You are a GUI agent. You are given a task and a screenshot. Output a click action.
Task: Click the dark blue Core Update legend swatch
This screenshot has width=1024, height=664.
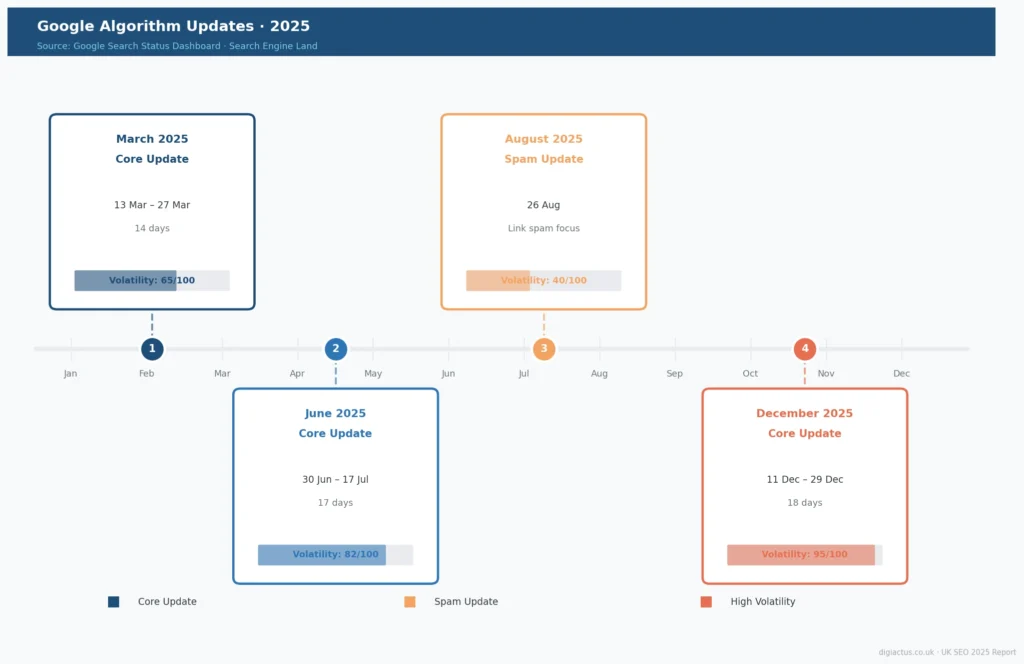click(x=114, y=602)
